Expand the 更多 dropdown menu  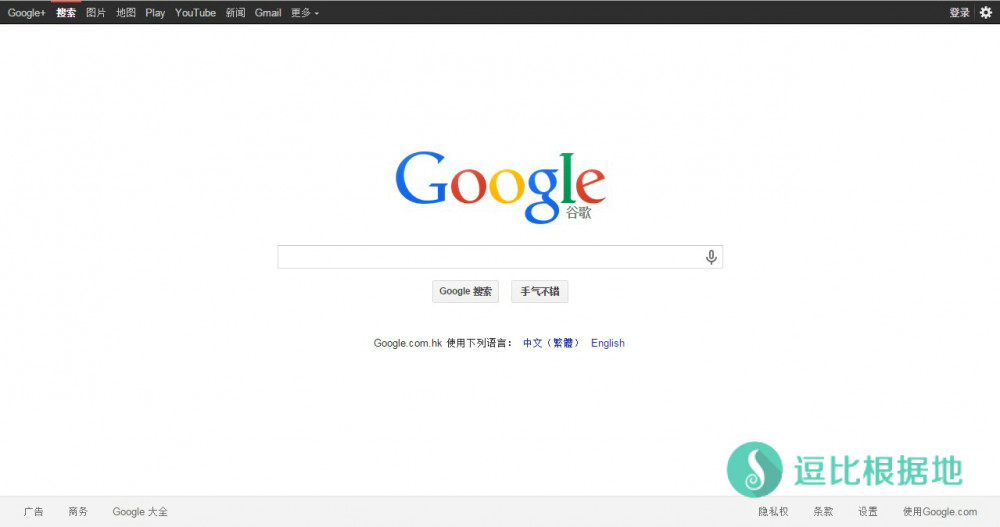point(304,13)
